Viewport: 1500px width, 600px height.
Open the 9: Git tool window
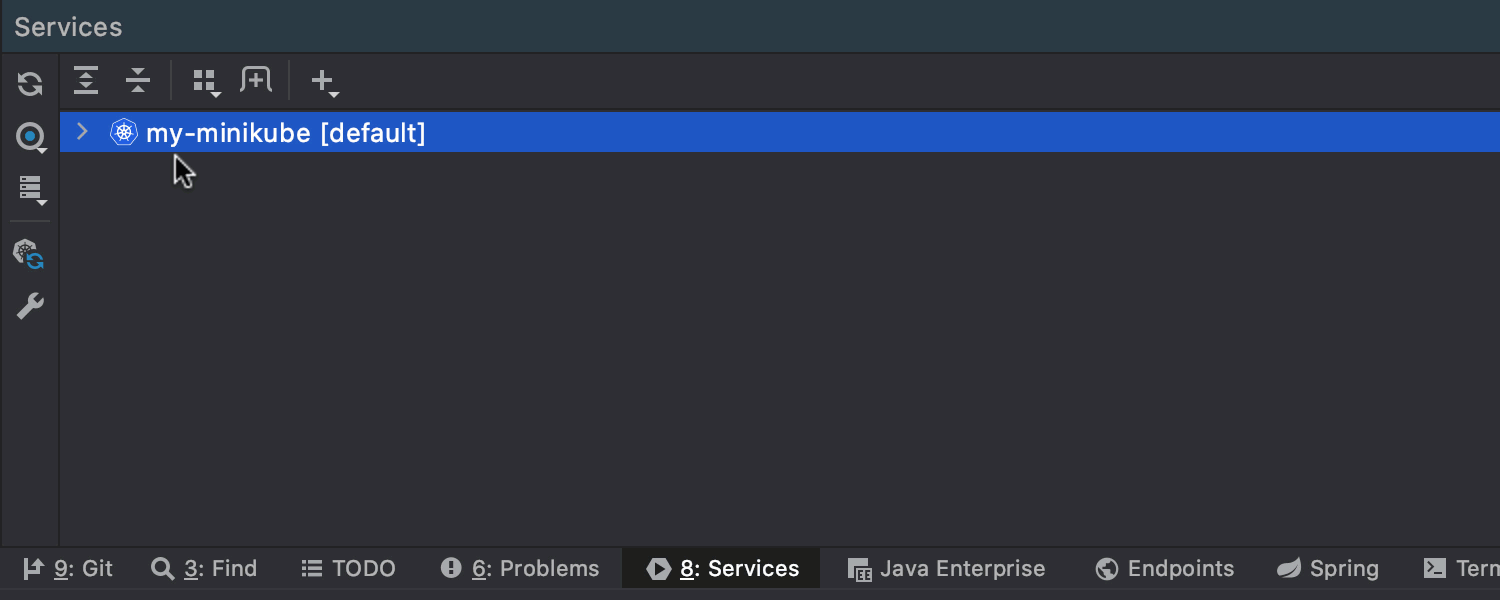(x=68, y=569)
